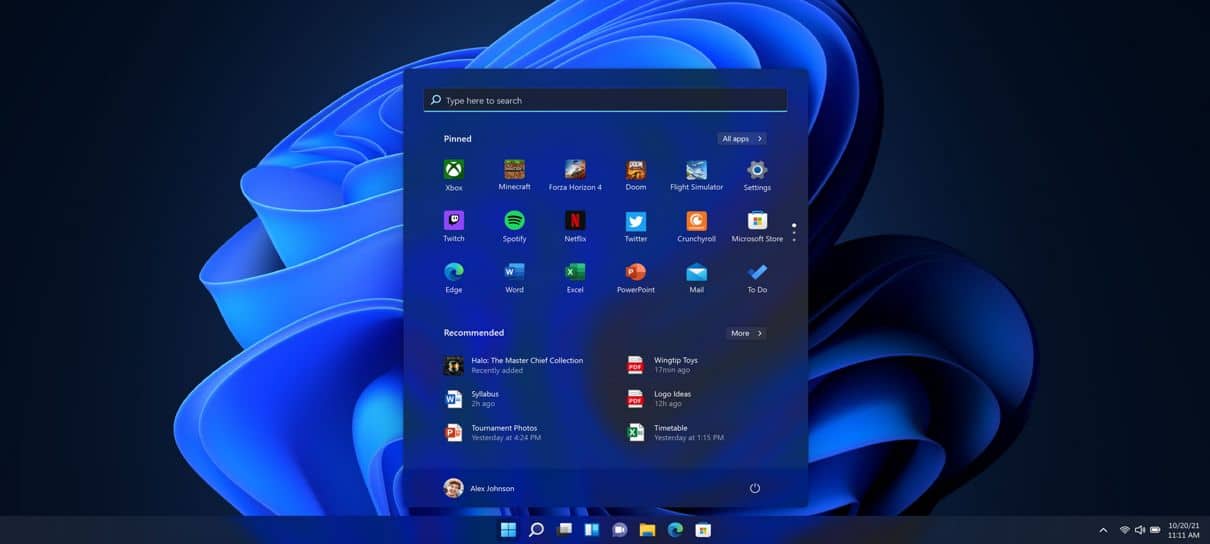This screenshot has height=544, width=1210.
Task: Show More recommended items
Action: pos(746,333)
